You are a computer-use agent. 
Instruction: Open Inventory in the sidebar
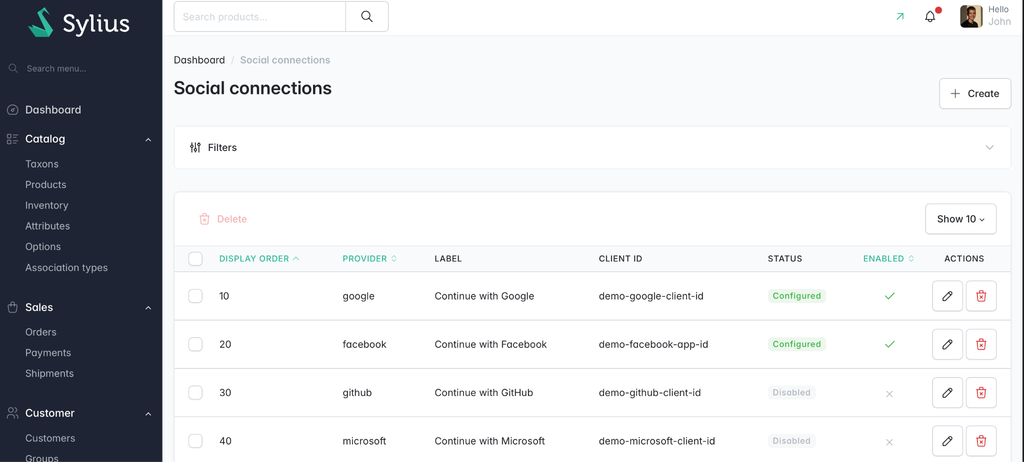[x=47, y=205]
